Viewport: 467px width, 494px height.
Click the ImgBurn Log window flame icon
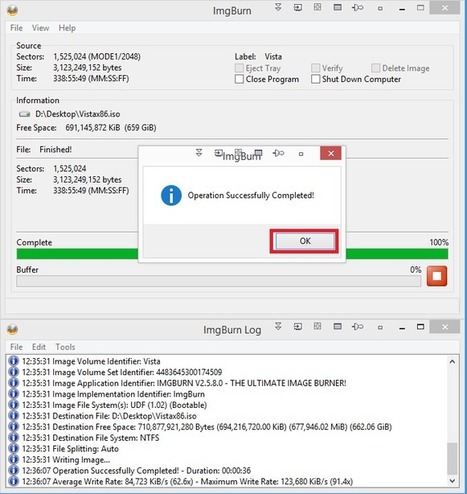pyautogui.click(x=12, y=329)
